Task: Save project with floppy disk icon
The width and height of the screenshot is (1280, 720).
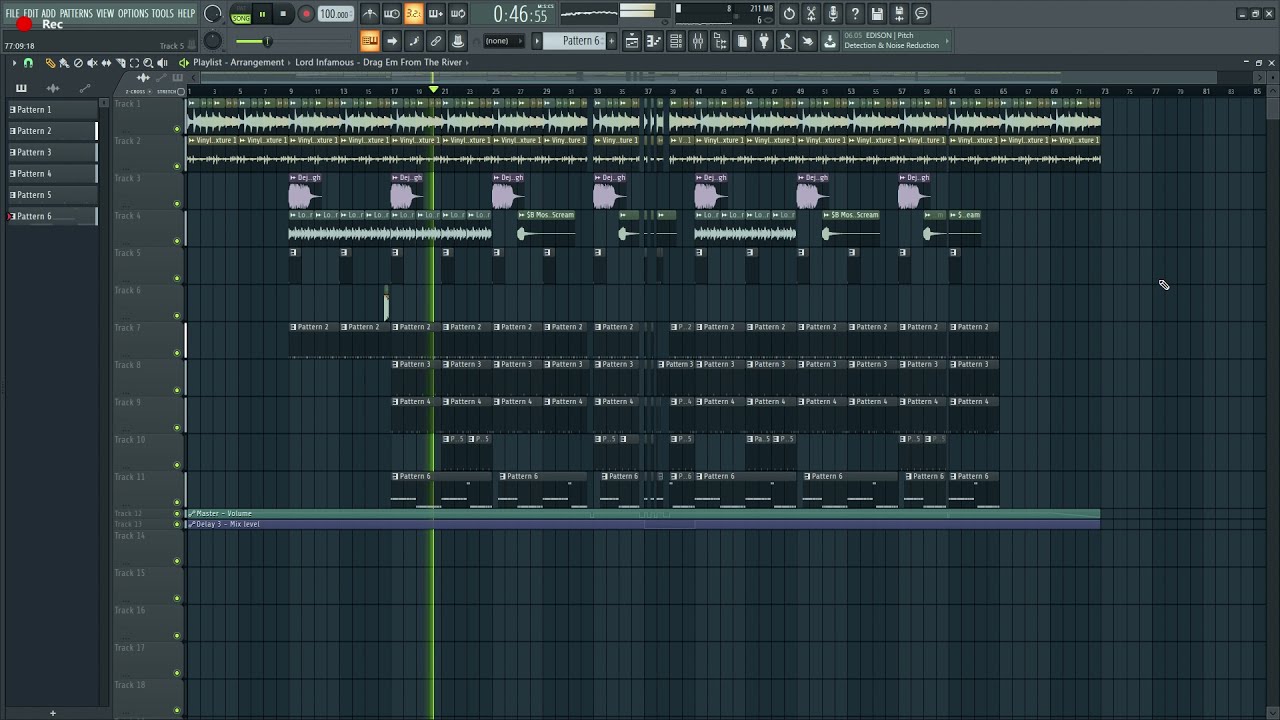Action: coord(877,14)
